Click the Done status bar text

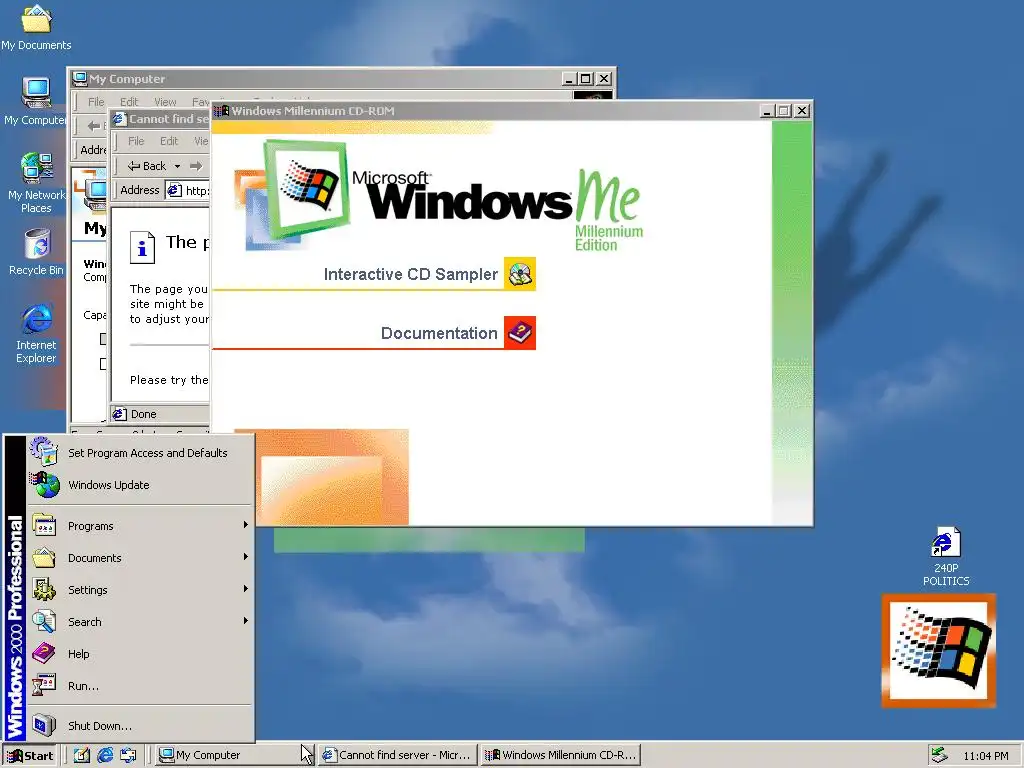(143, 414)
